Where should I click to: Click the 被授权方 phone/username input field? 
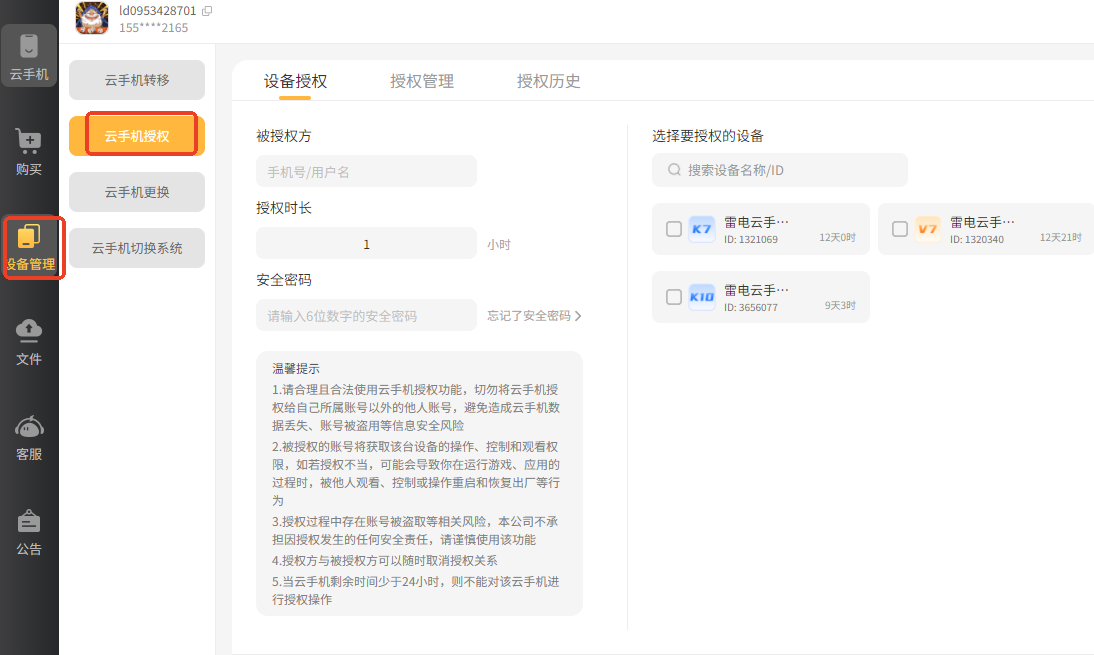[x=366, y=172]
